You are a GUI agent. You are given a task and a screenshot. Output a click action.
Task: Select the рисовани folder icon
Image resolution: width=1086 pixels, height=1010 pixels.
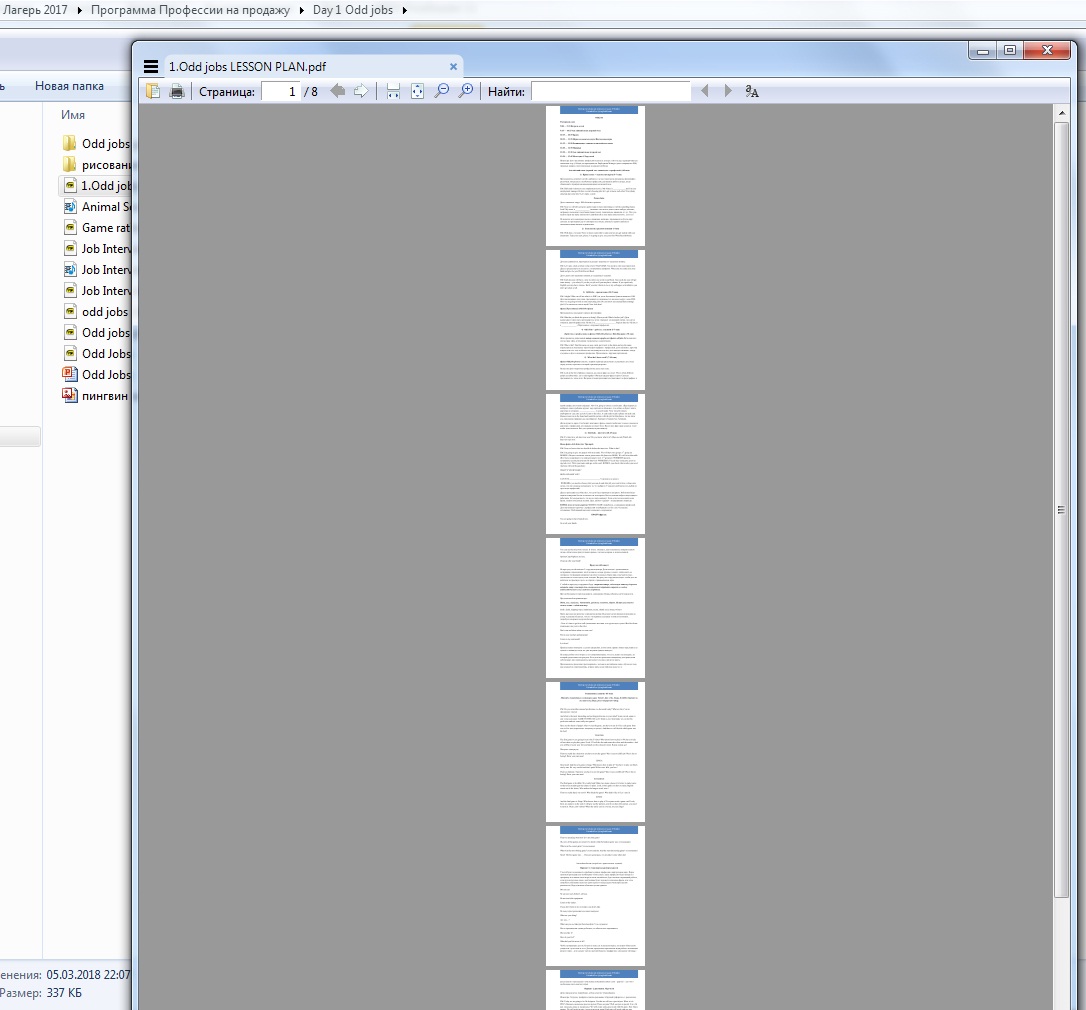point(69,164)
